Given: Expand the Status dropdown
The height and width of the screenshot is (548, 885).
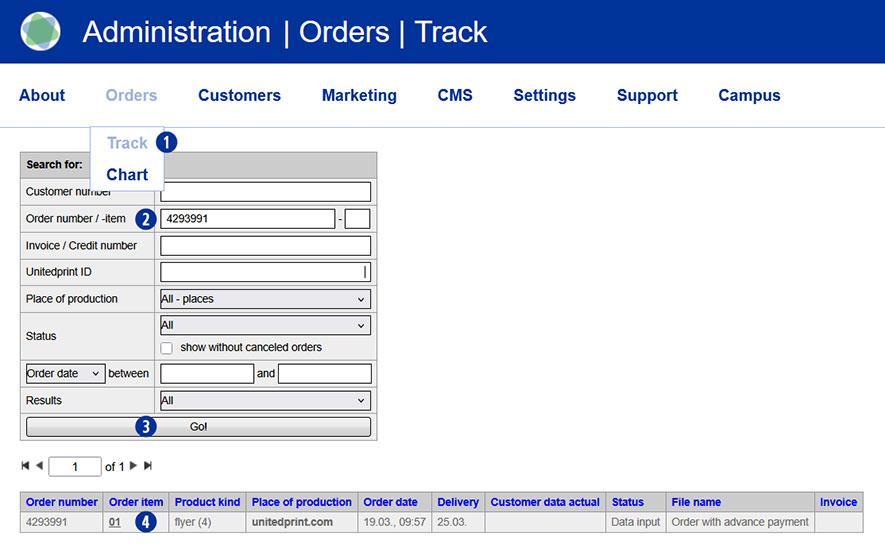Looking at the screenshot, I should 265,325.
